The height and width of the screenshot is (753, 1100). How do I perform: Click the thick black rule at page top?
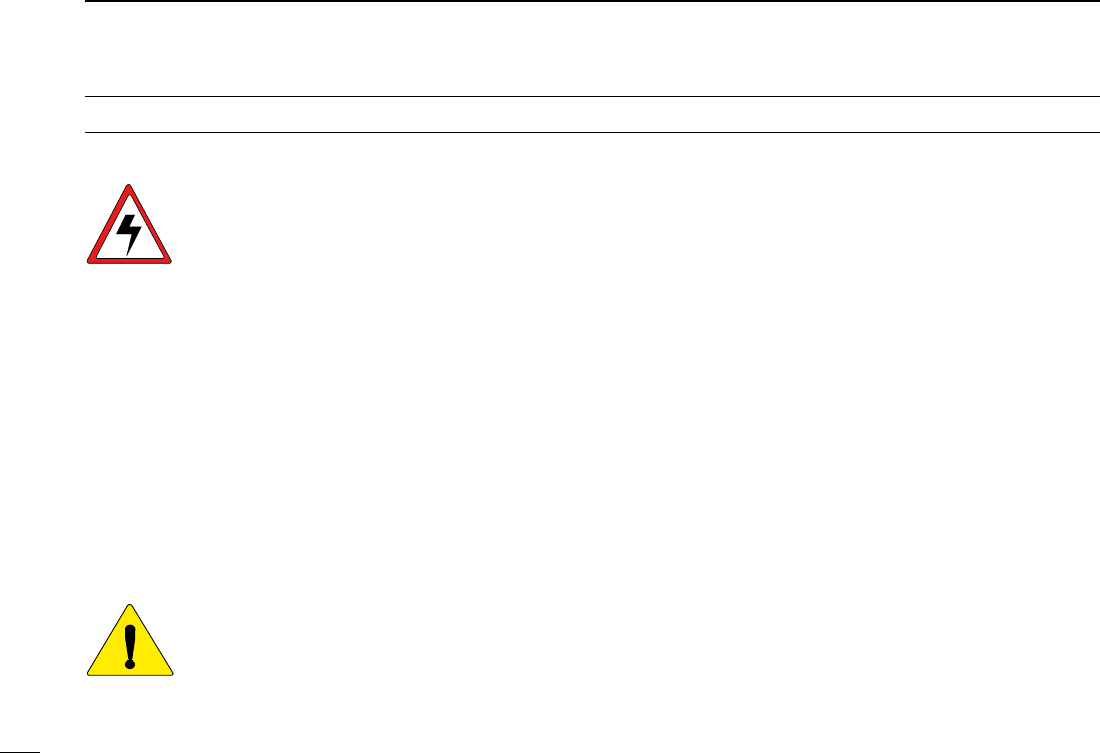[592, 1]
